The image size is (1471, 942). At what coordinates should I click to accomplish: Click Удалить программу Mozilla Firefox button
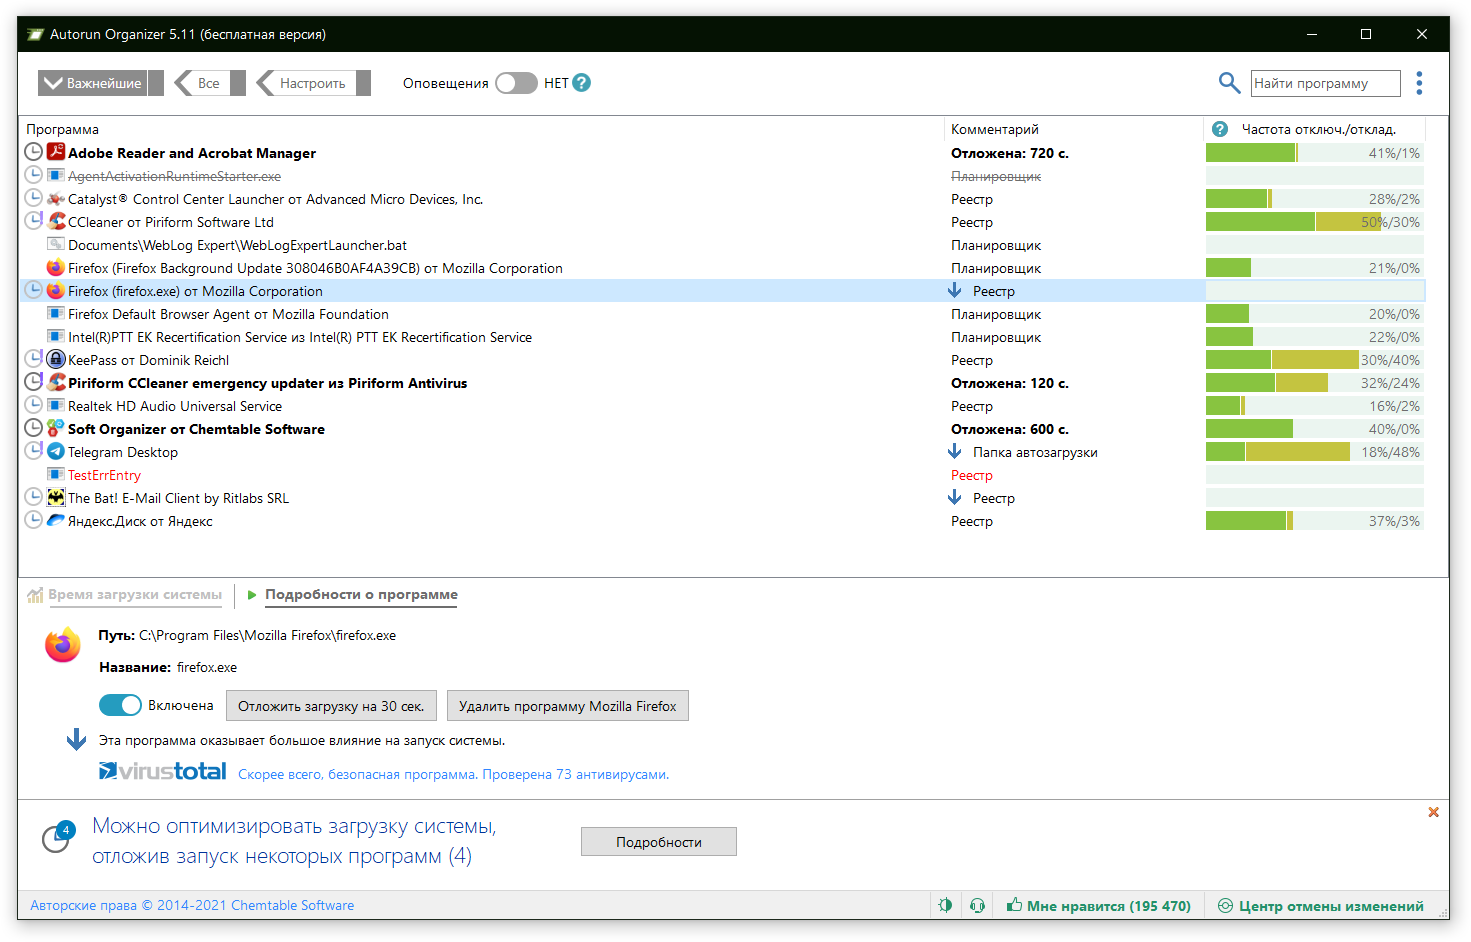[x=567, y=706]
